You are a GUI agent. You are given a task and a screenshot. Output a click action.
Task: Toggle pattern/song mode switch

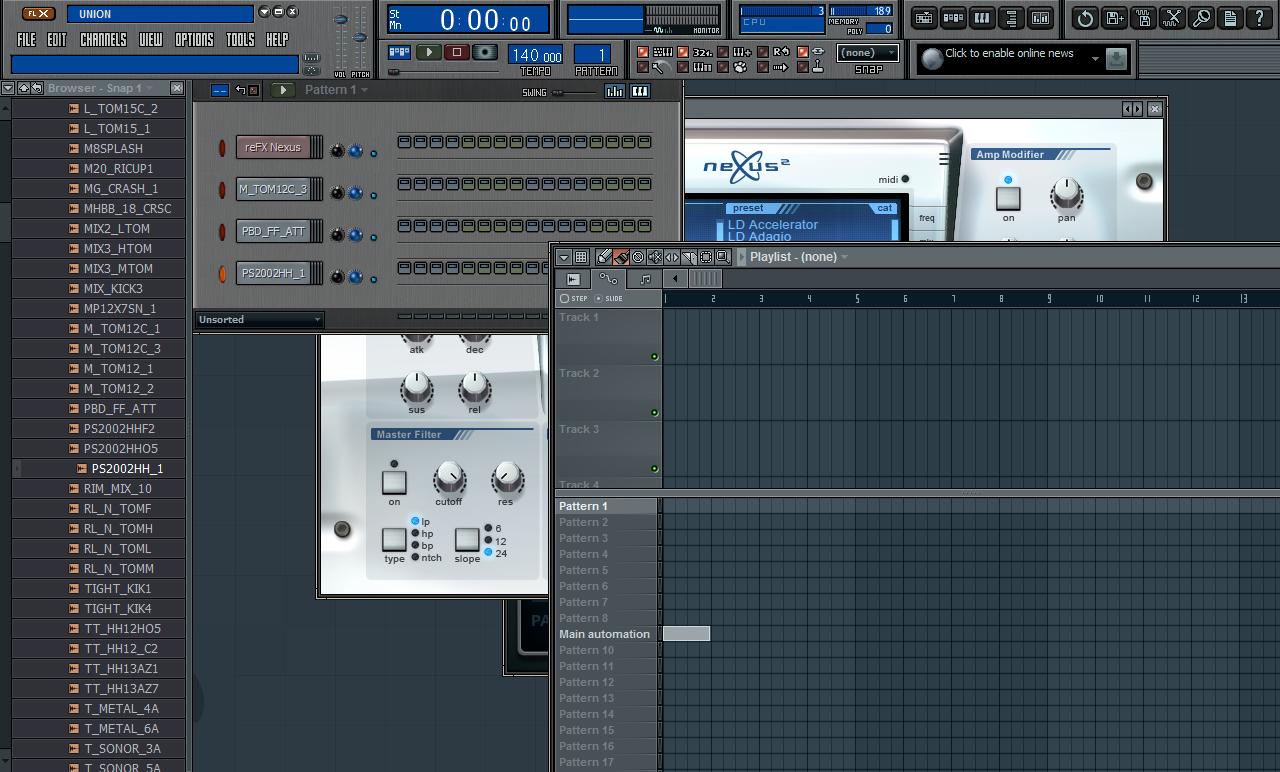pos(401,53)
